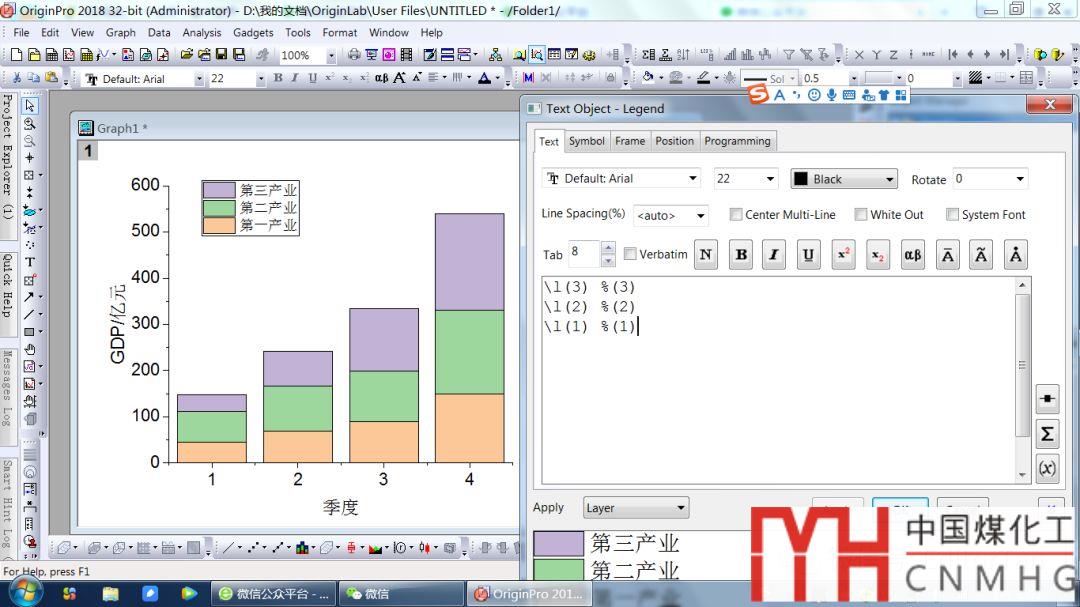Select the Text tool (T) in Tools toolbar
The width and height of the screenshot is (1080, 607).
[30, 262]
